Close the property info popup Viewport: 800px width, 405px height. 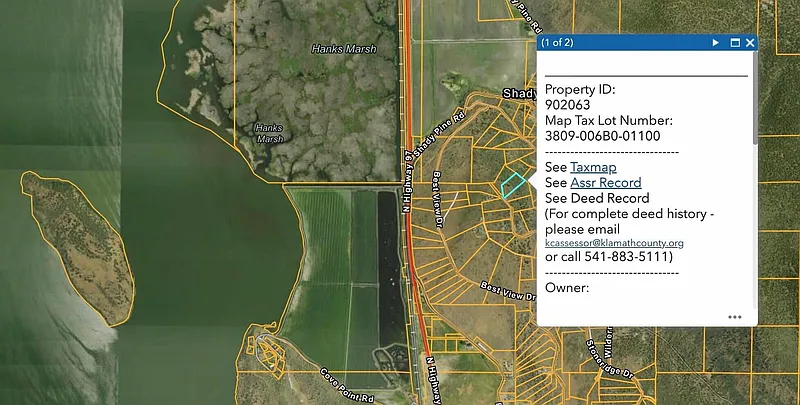click(750, 43)
